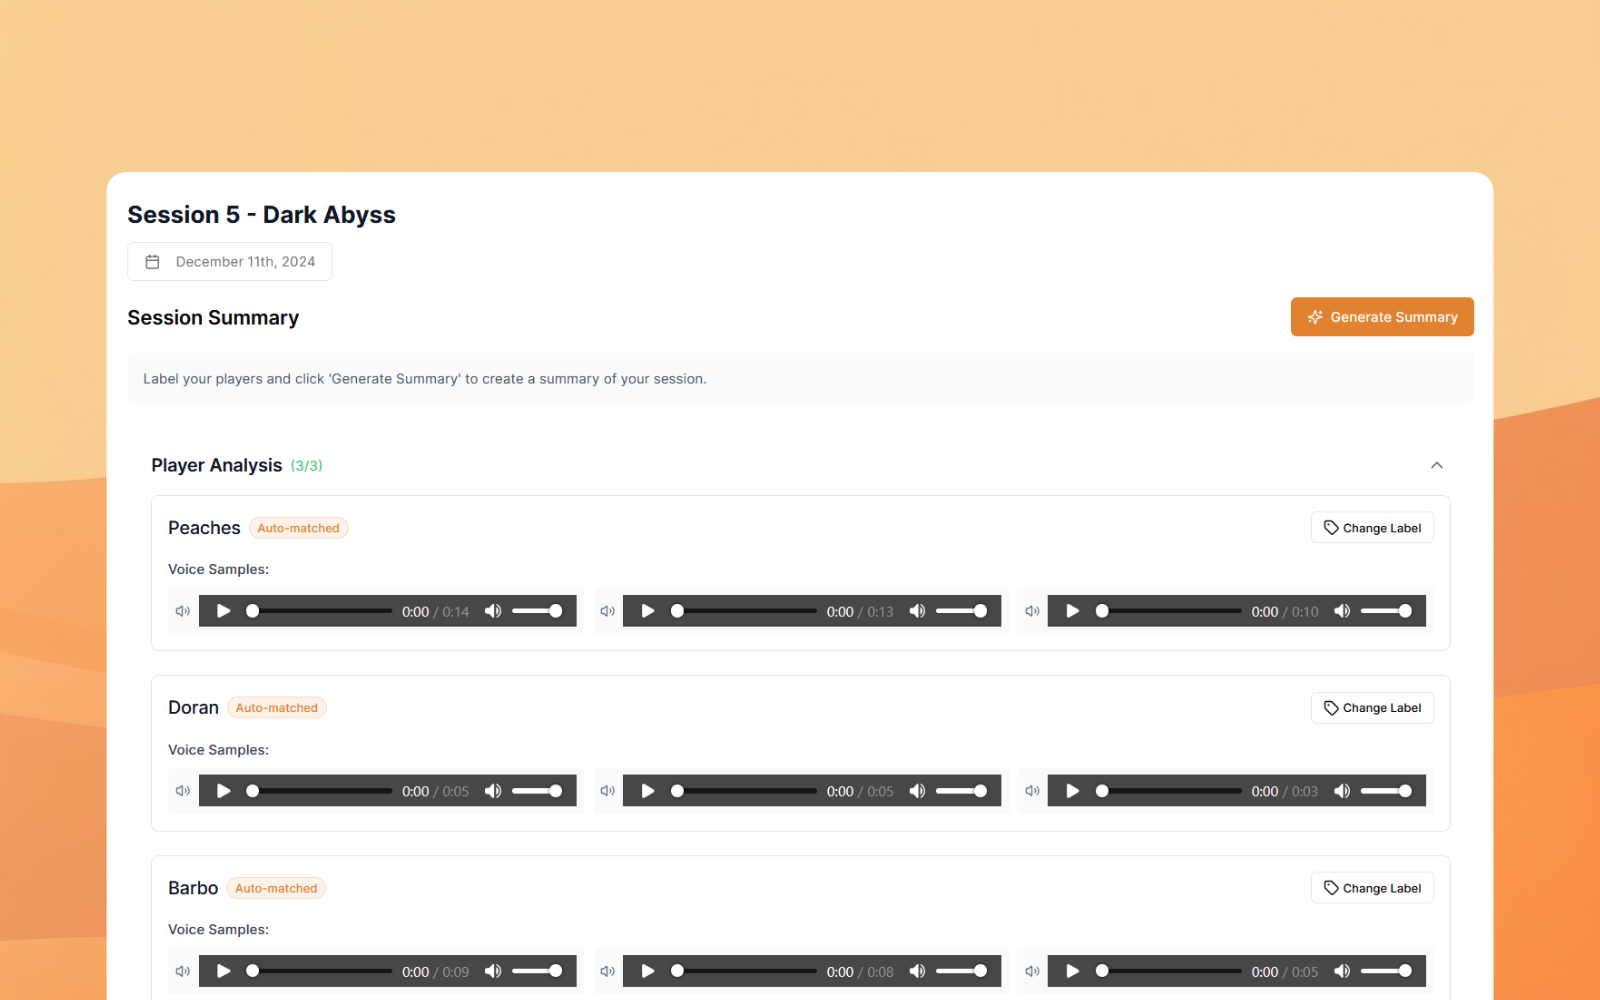Play Barbo's 0:09 voice sample
1600x1000 pixels.
[x=223, y=971]
